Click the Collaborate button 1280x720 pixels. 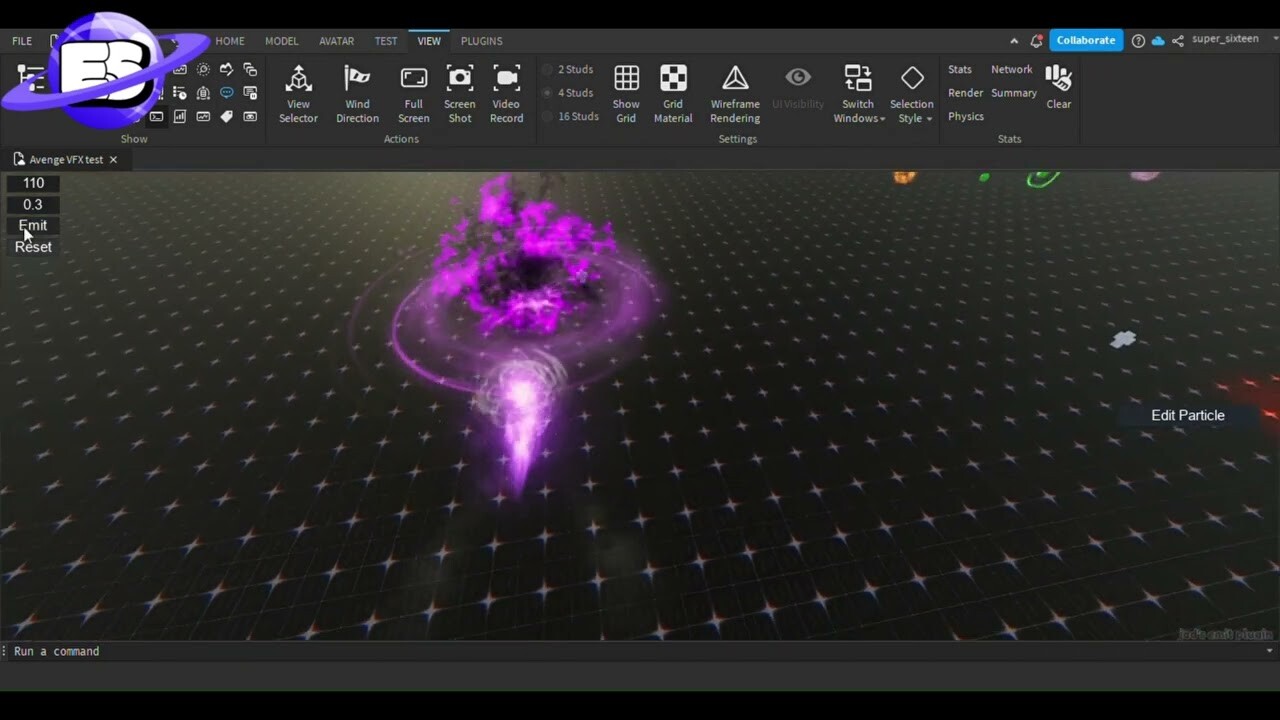tap(1085, 40)
